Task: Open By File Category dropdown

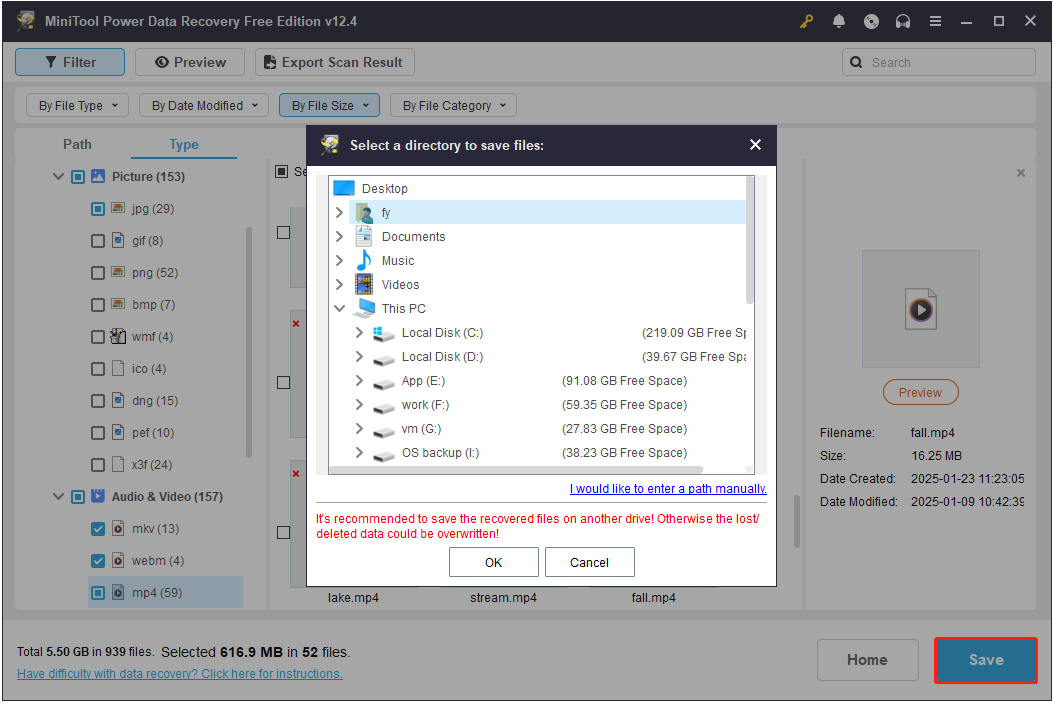Action: click(x=453, y=106)
